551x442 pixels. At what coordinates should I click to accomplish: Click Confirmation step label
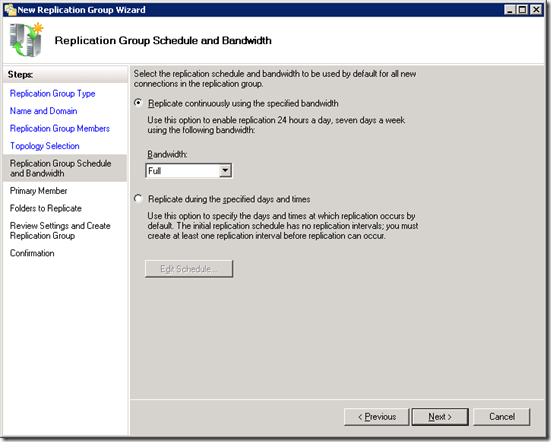coord(32,253)
